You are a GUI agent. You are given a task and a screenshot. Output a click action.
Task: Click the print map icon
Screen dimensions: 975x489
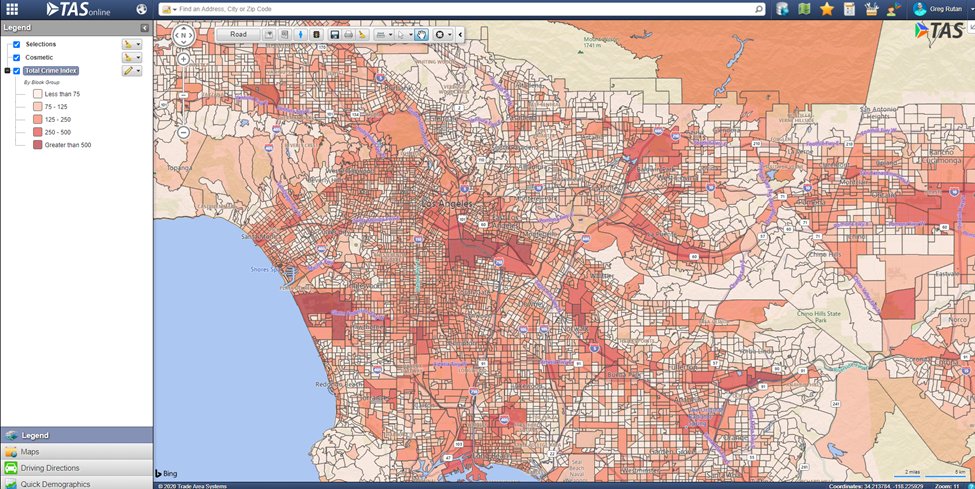coord(349,35)
